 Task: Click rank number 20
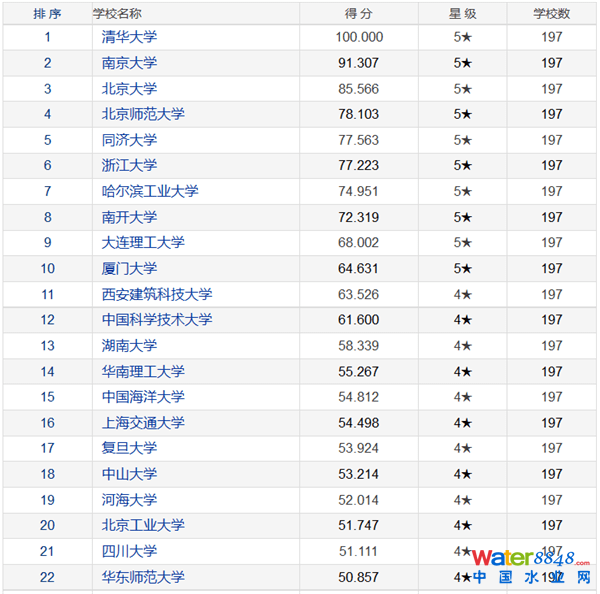point(47,525)
